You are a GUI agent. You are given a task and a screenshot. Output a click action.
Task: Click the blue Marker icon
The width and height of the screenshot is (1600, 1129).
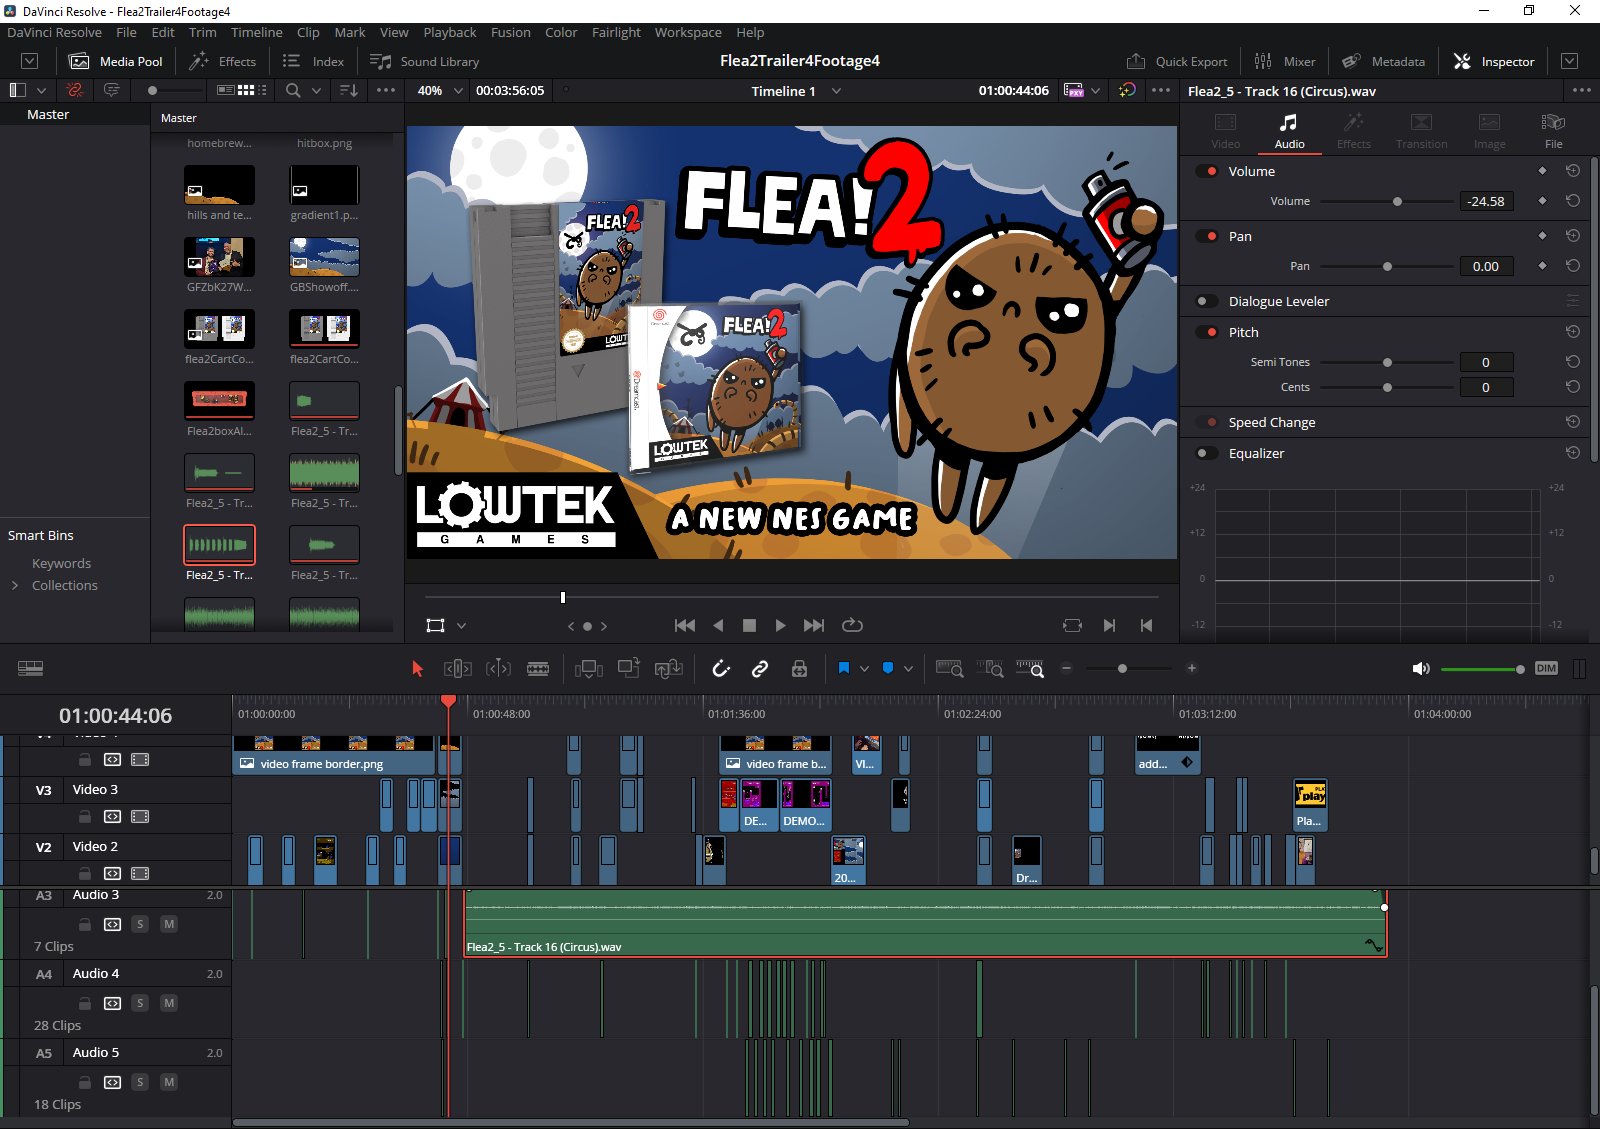(887, 668)
